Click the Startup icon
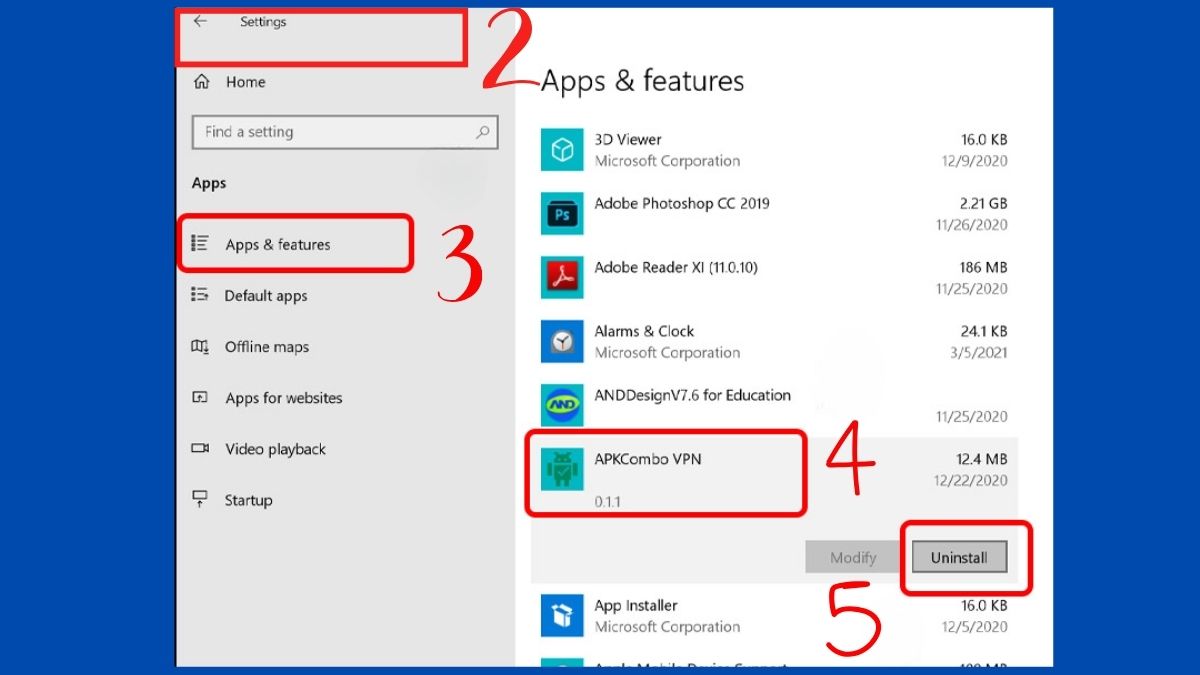1200x675 pixels. coord(200,498)
